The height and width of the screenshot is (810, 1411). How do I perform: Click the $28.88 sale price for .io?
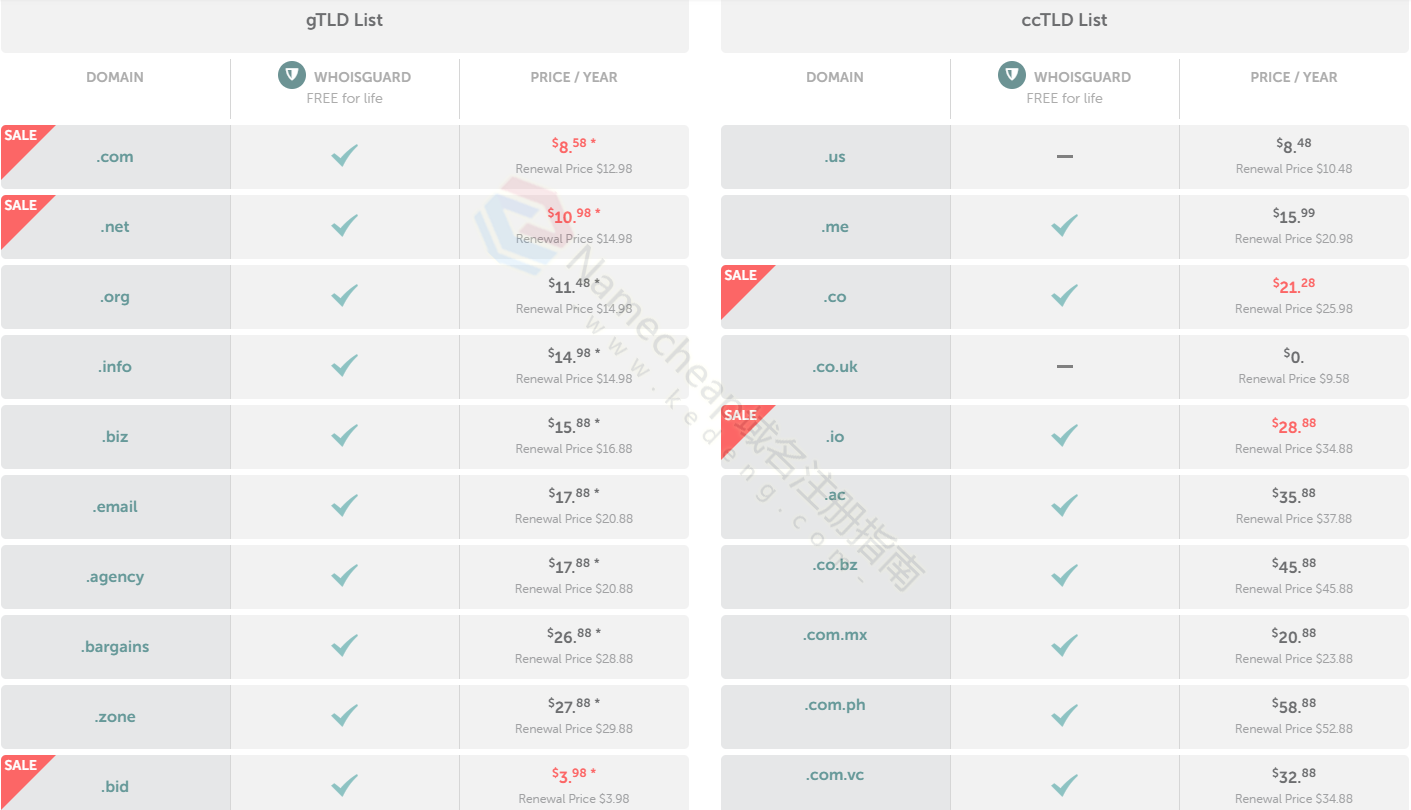tap(1294, 426)
